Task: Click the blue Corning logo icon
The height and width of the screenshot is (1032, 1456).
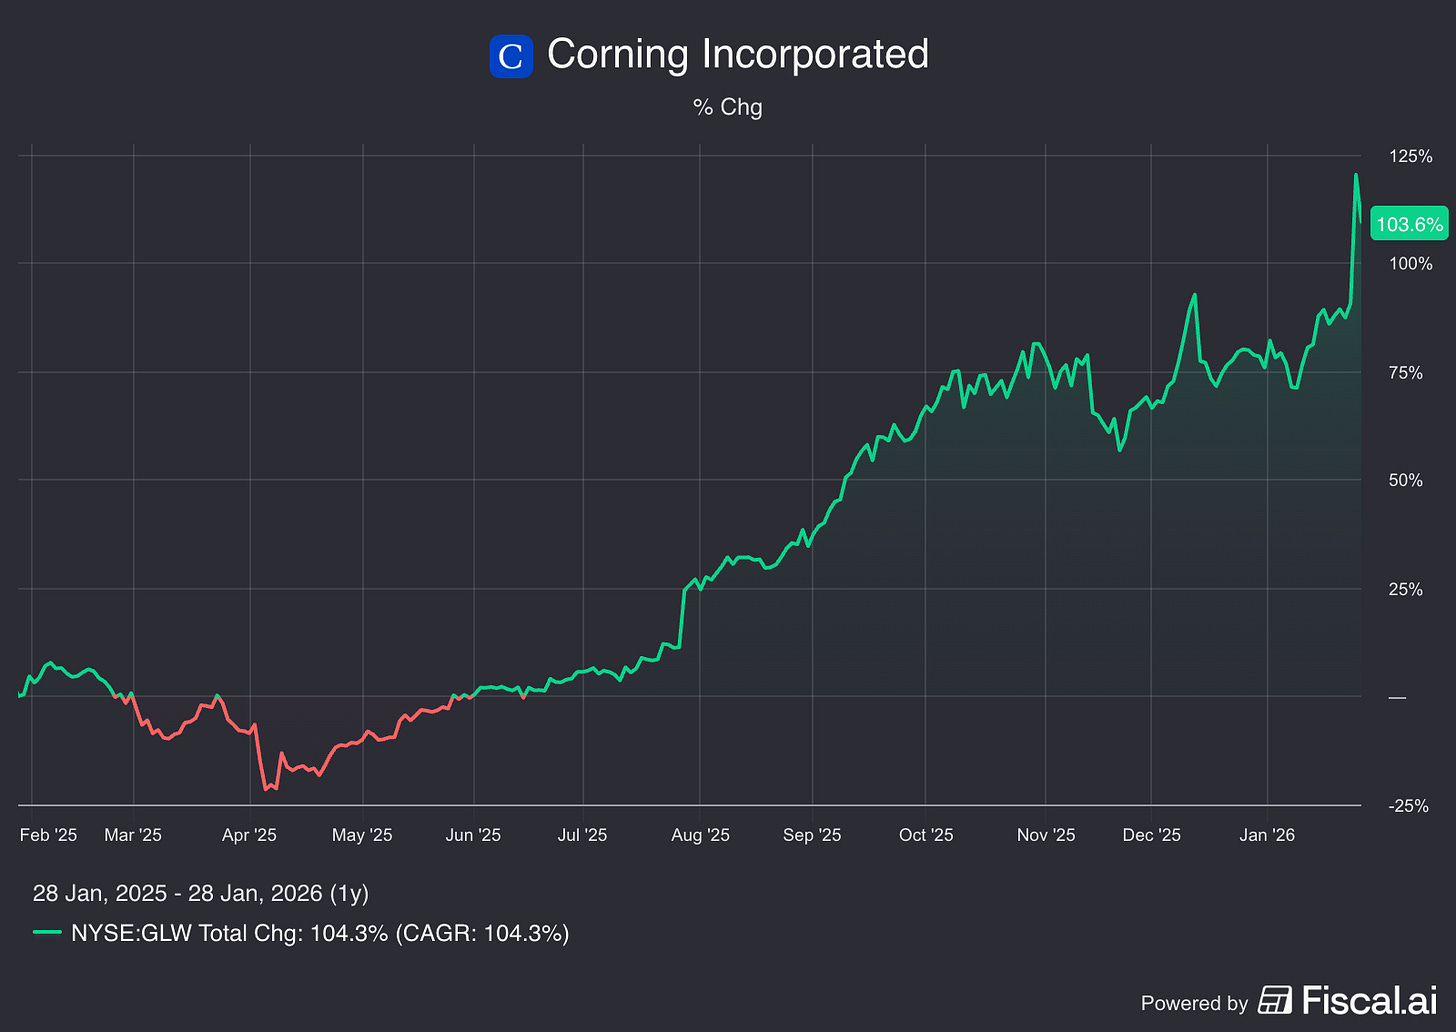Action: click(511, 56)
